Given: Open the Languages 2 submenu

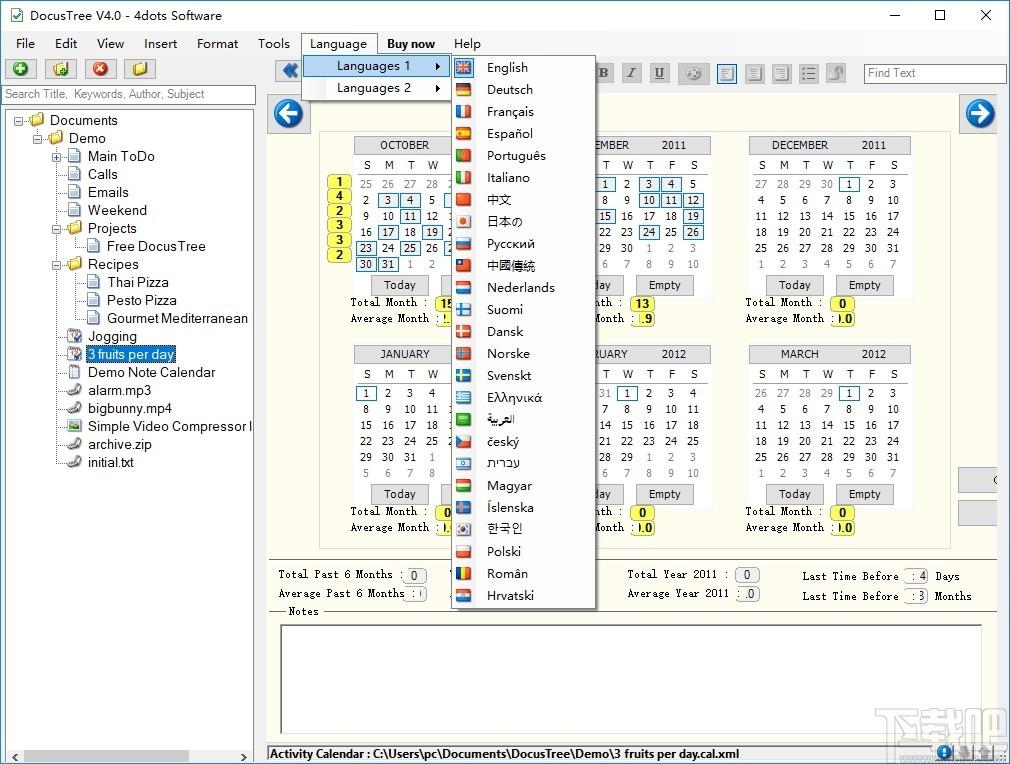Looking at the screenshot, I should [376, 88].
